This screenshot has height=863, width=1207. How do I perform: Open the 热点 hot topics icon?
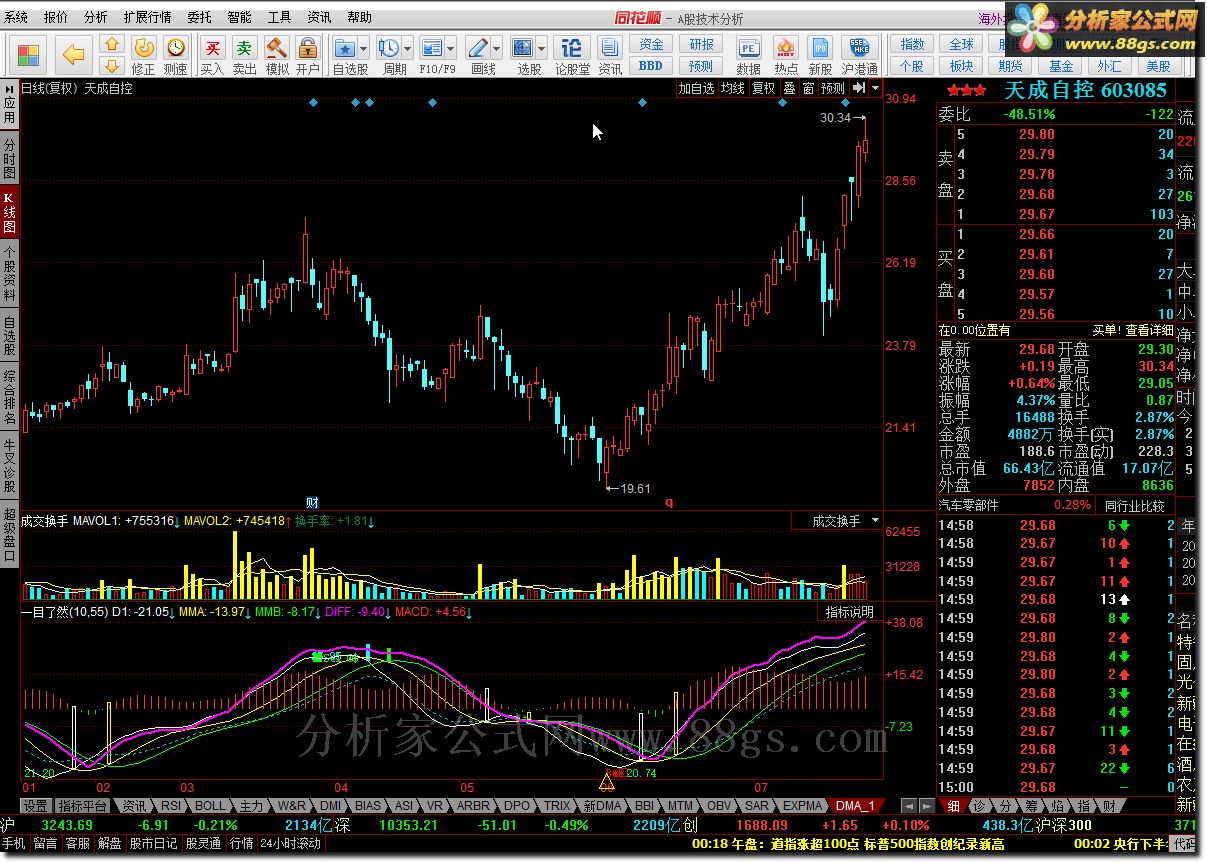click(x=786, y=56)
